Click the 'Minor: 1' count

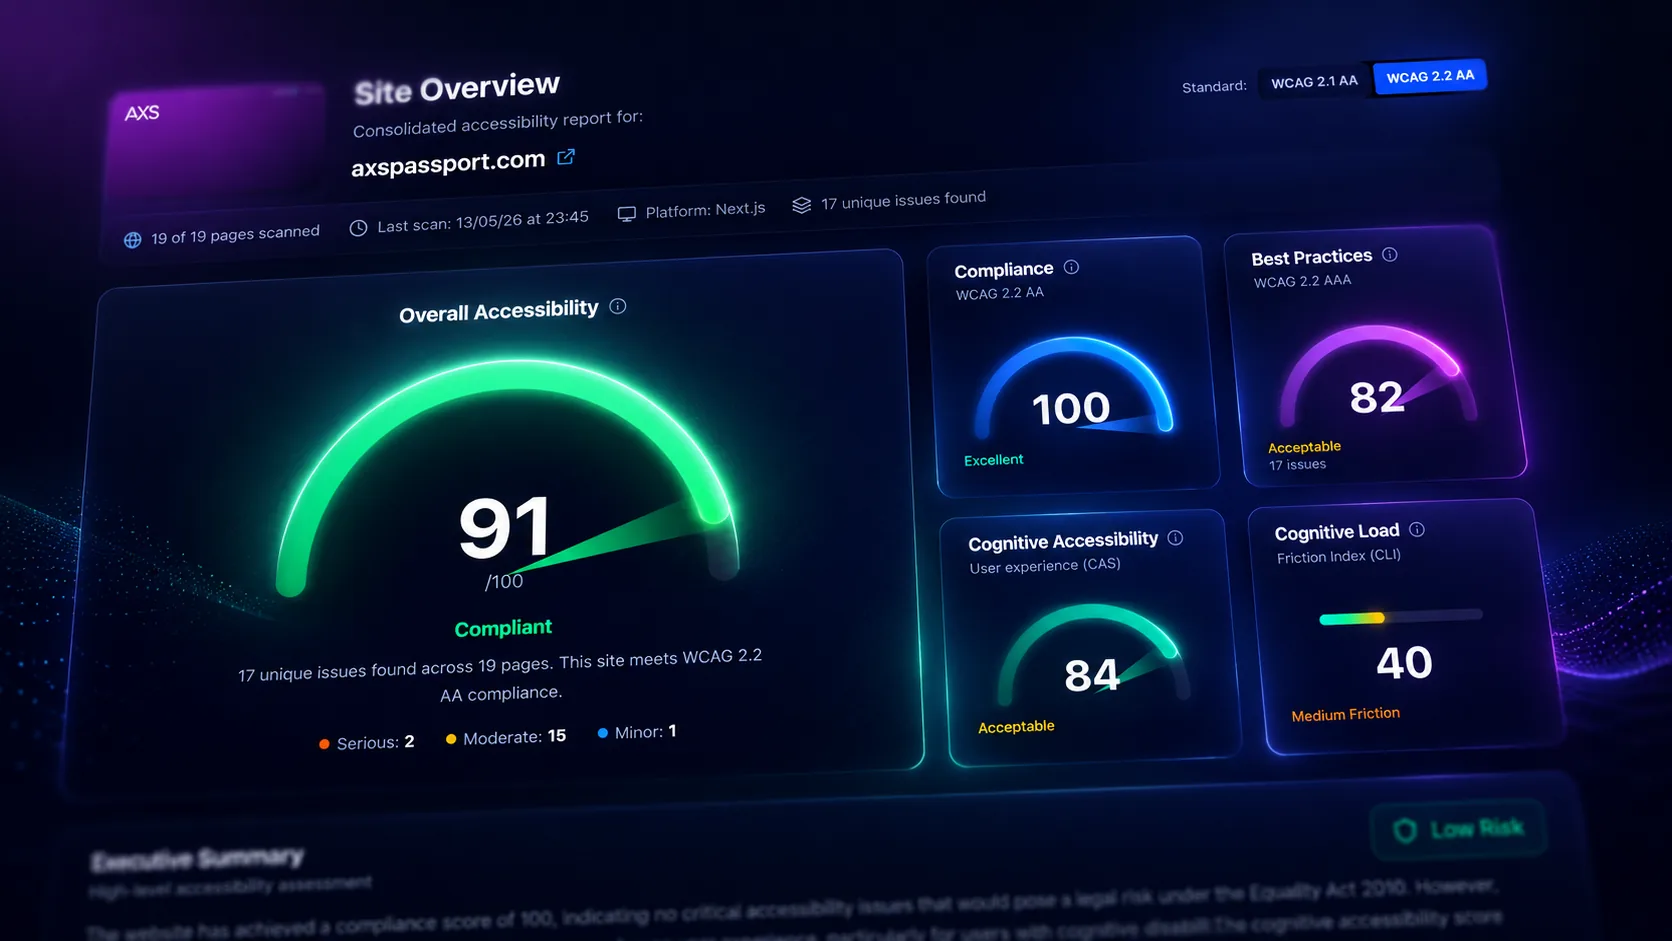pyautogui.click(x=645, y=732)
